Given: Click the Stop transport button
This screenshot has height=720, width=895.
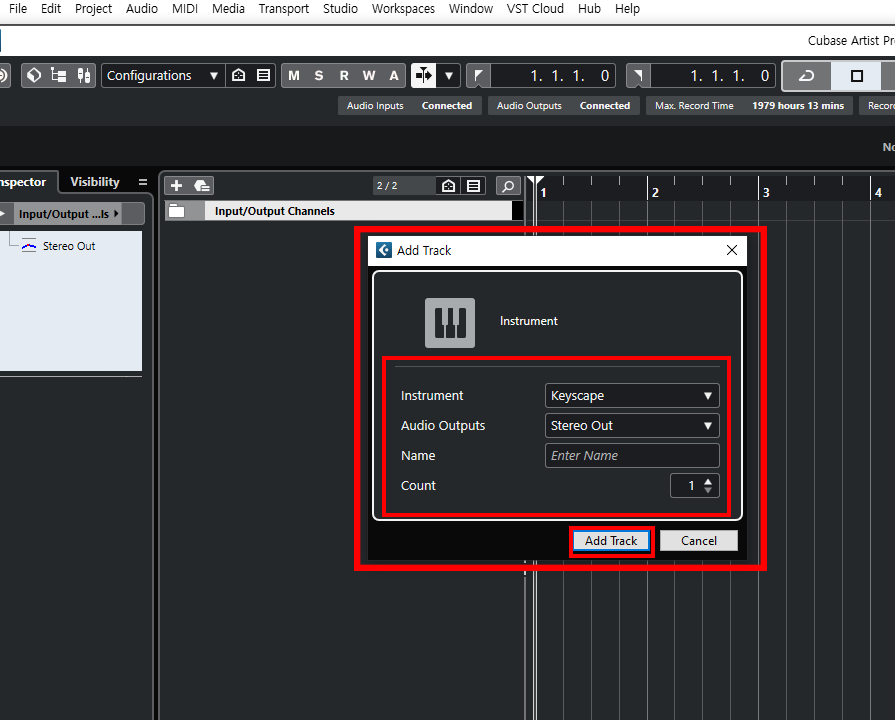Looking at the screenshot, I should (x=856, y=75).
